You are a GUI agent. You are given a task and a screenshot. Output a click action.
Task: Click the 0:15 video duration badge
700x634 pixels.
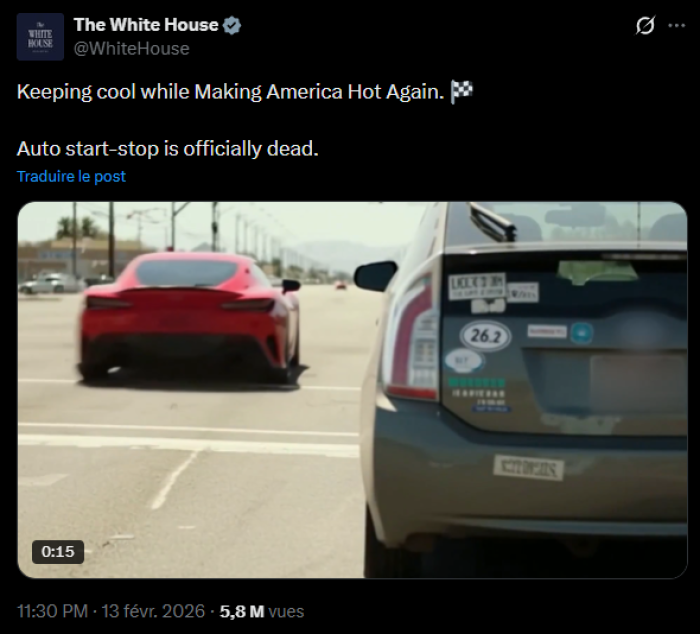58,552
